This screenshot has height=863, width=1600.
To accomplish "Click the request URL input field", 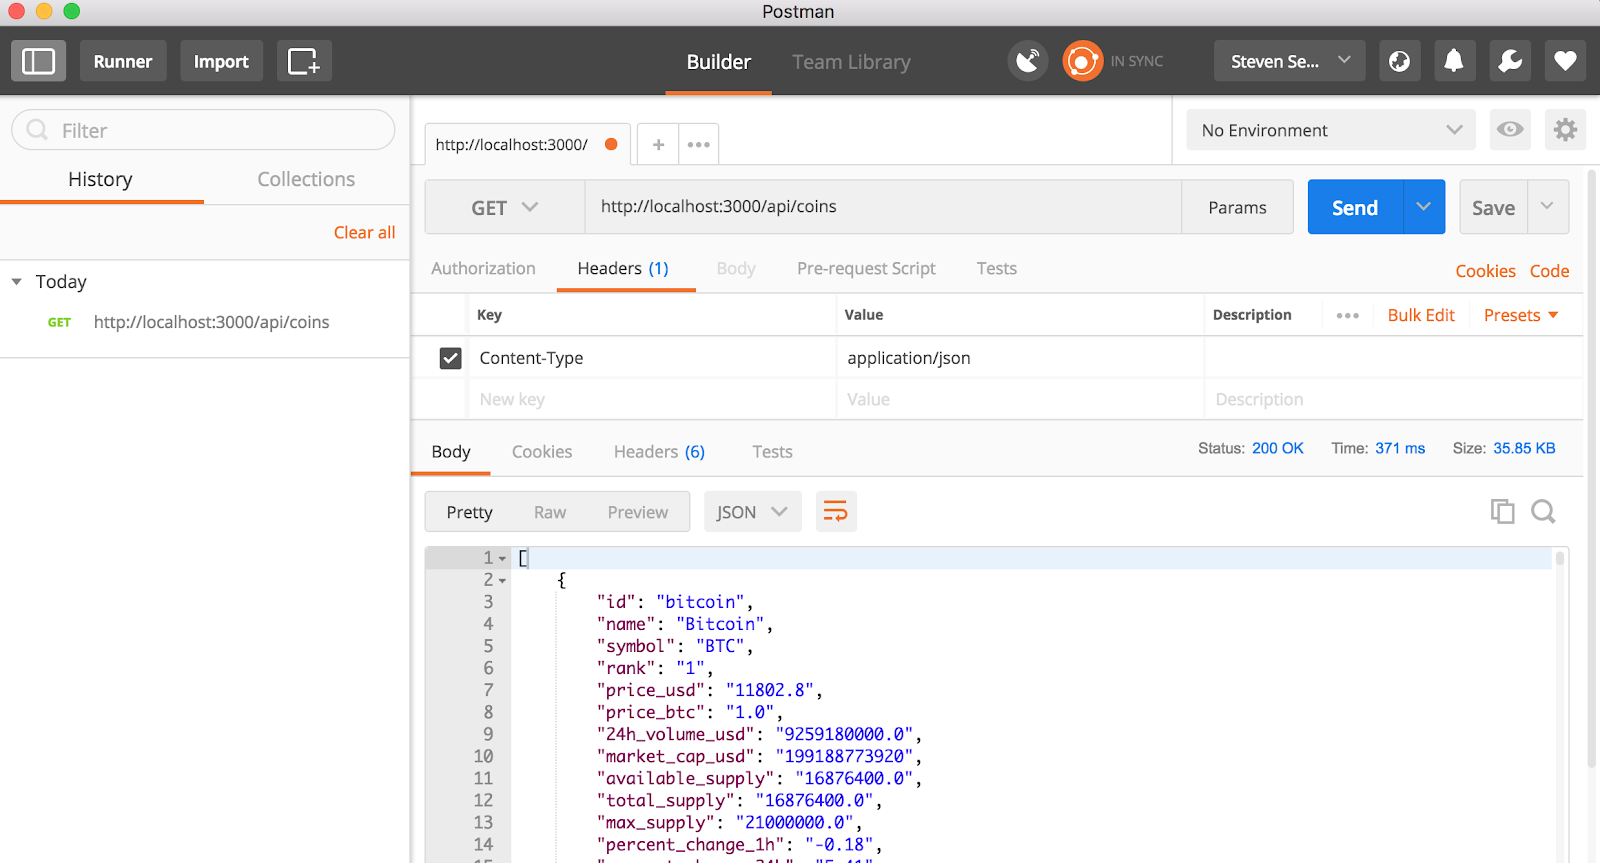I will click(882, 207).
